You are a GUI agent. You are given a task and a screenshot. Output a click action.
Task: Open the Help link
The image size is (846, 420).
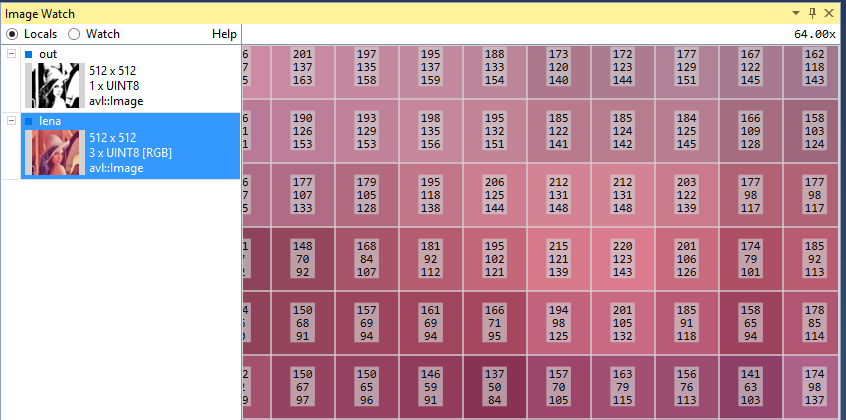coord(224,34)
